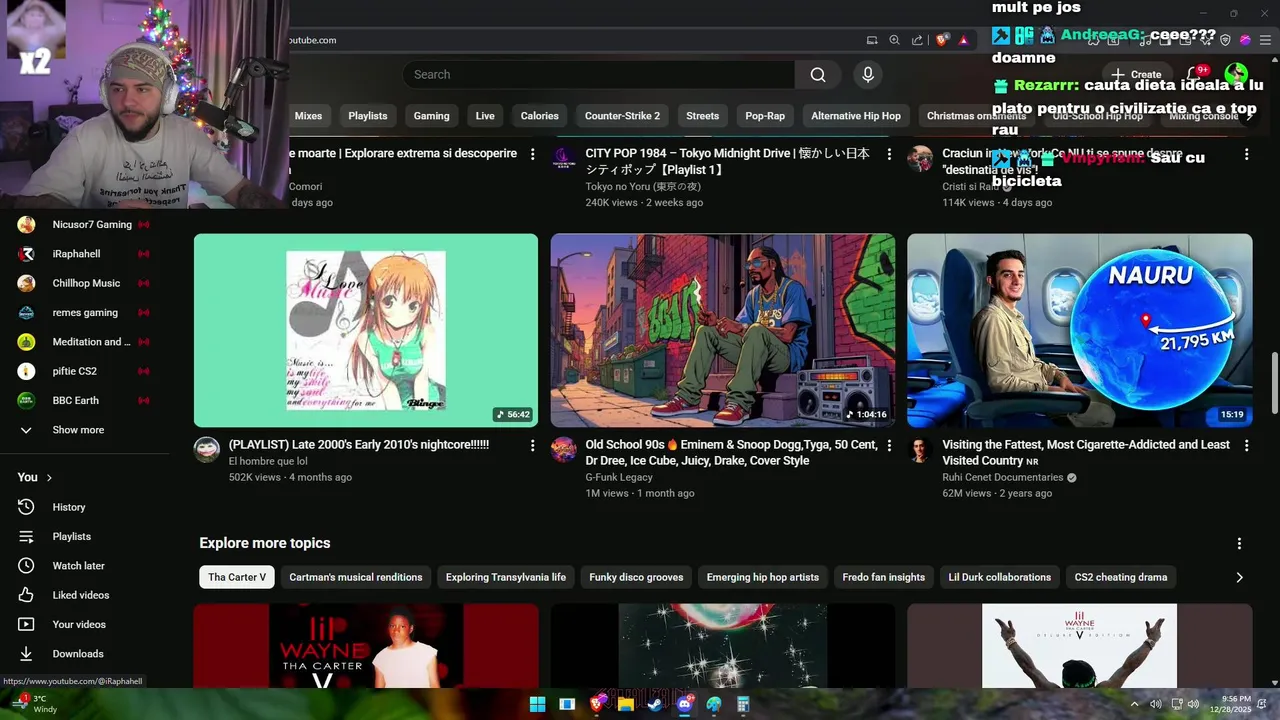Open more options for Craciun in New York video
The height and width of the screenshot is (720, 1280).
1246,154
